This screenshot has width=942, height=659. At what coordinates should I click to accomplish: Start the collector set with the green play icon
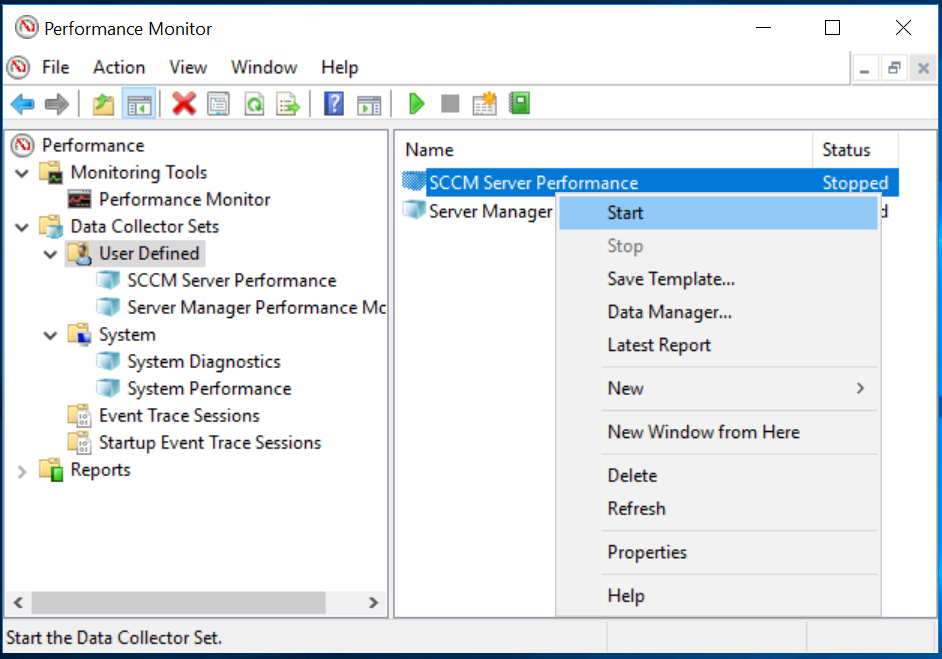(416, 104)
